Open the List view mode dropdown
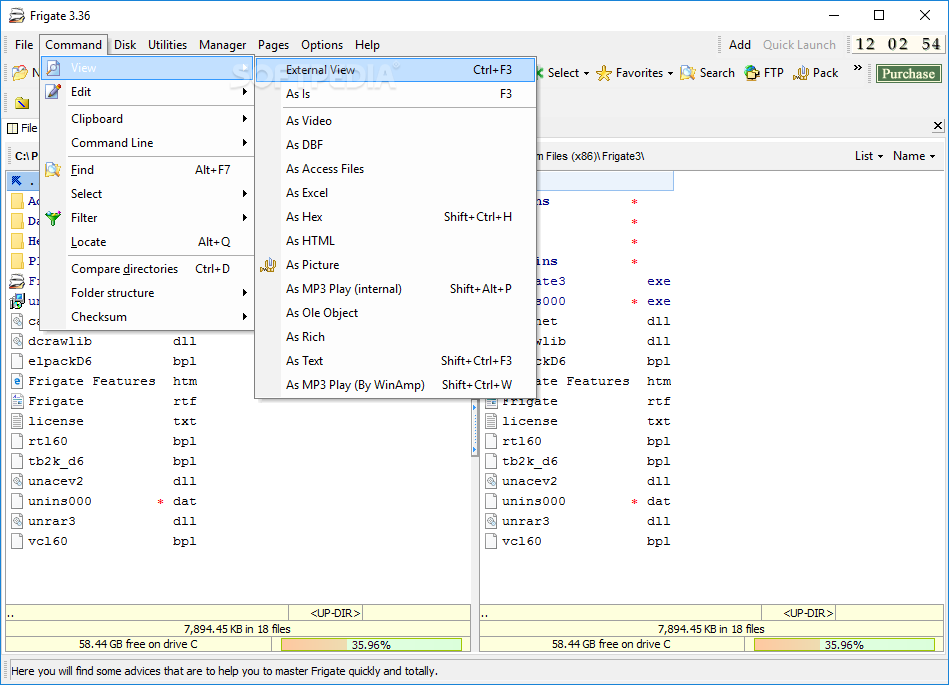 coord(869,156)
